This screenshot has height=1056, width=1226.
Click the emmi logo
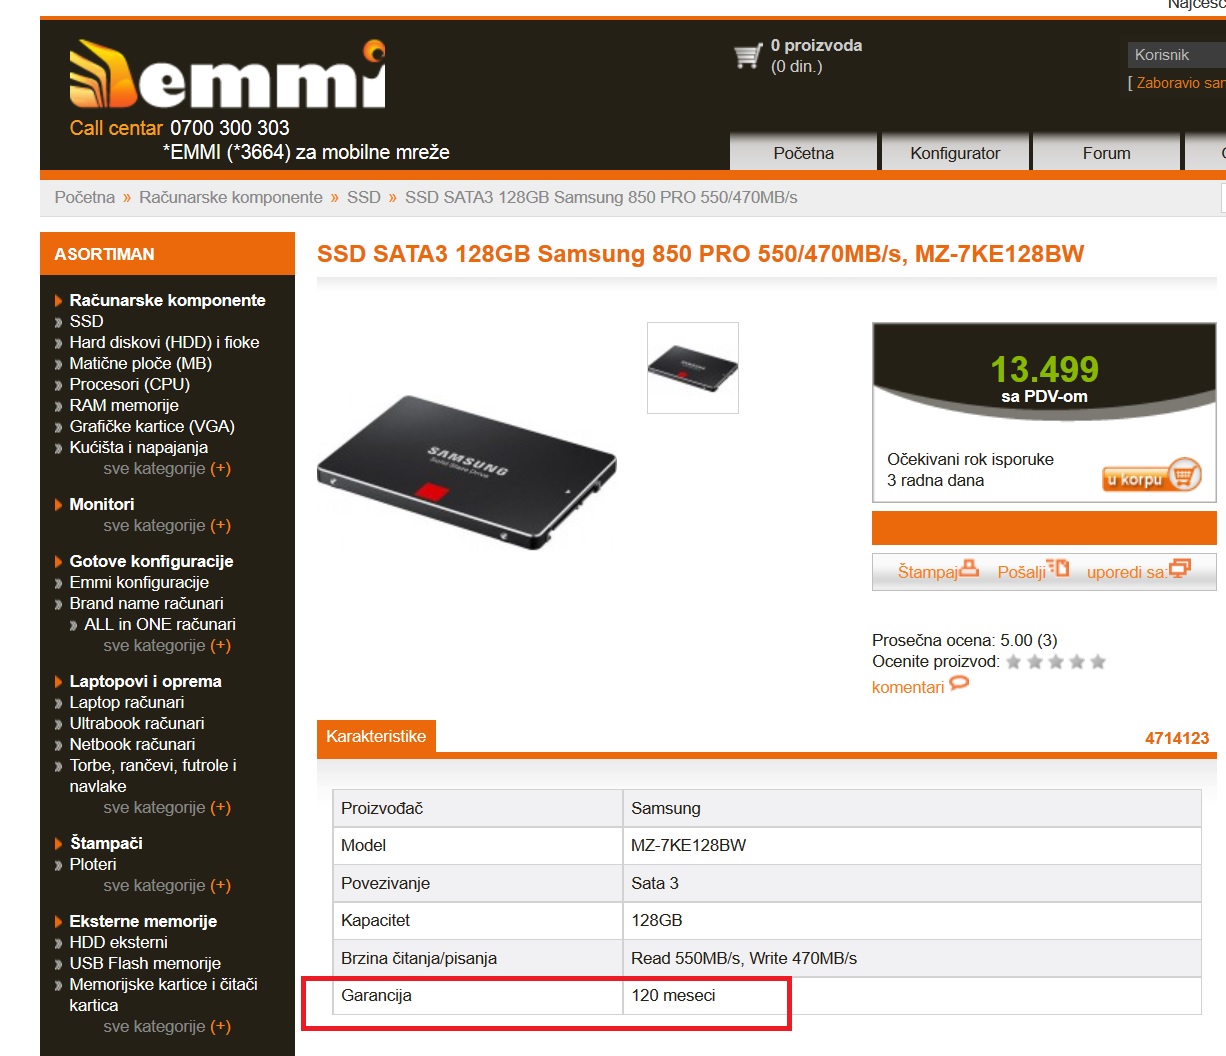tap(228, 74)
